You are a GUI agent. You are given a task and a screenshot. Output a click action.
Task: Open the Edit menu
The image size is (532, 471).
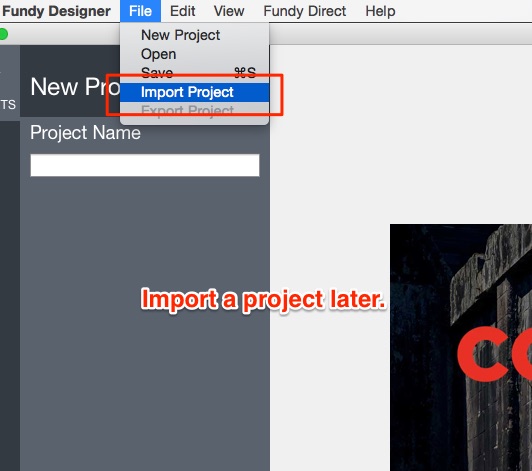[x=183, y=11]
